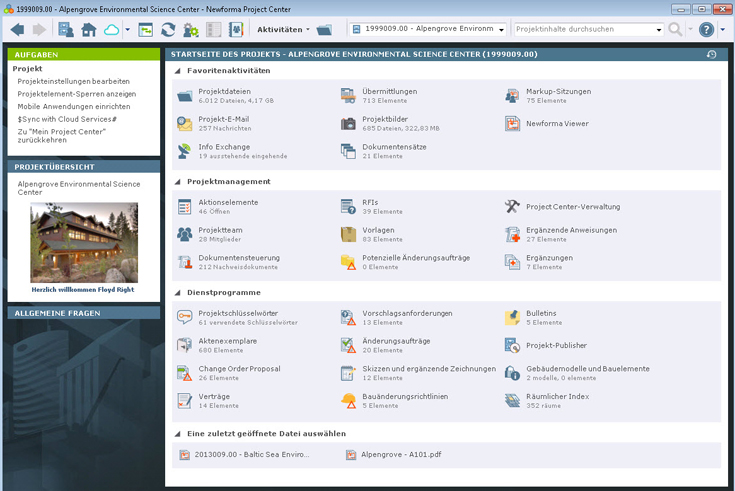The height and width of the screenshot is (491, 735).
Task: Open Projektteam members icon
Action: (x=185, y=235)
